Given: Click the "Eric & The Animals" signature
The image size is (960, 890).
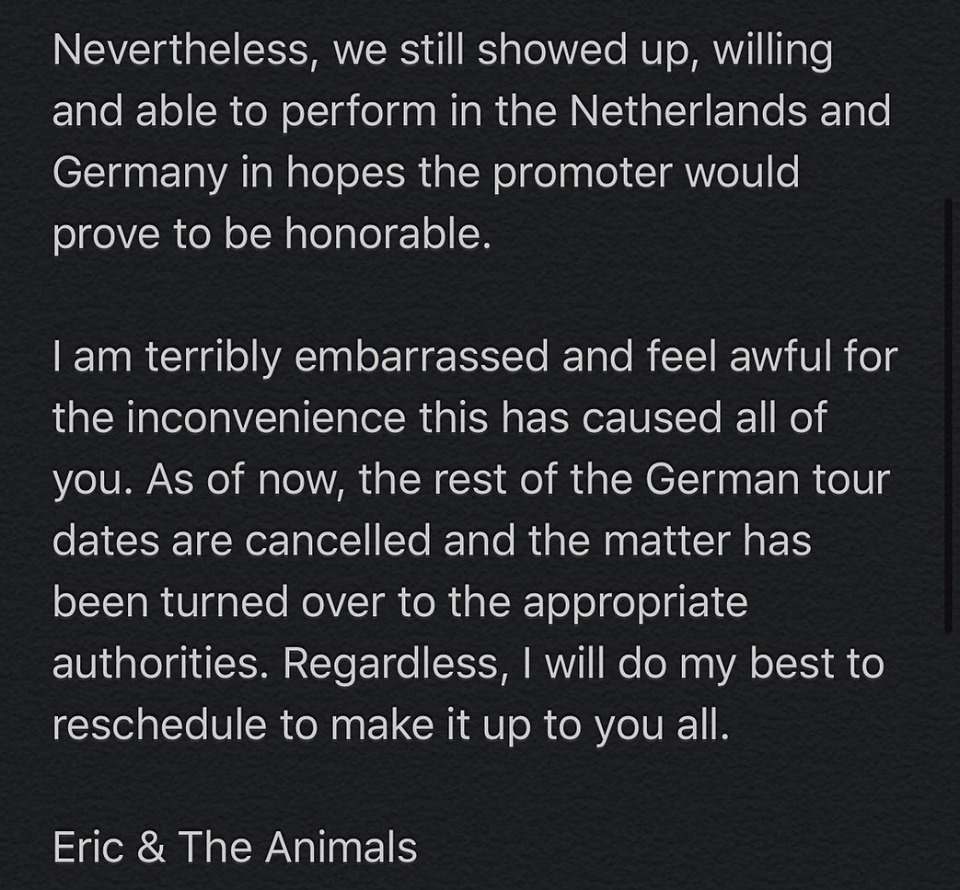Looking at the screenshot, I should [x=234, y=847].
